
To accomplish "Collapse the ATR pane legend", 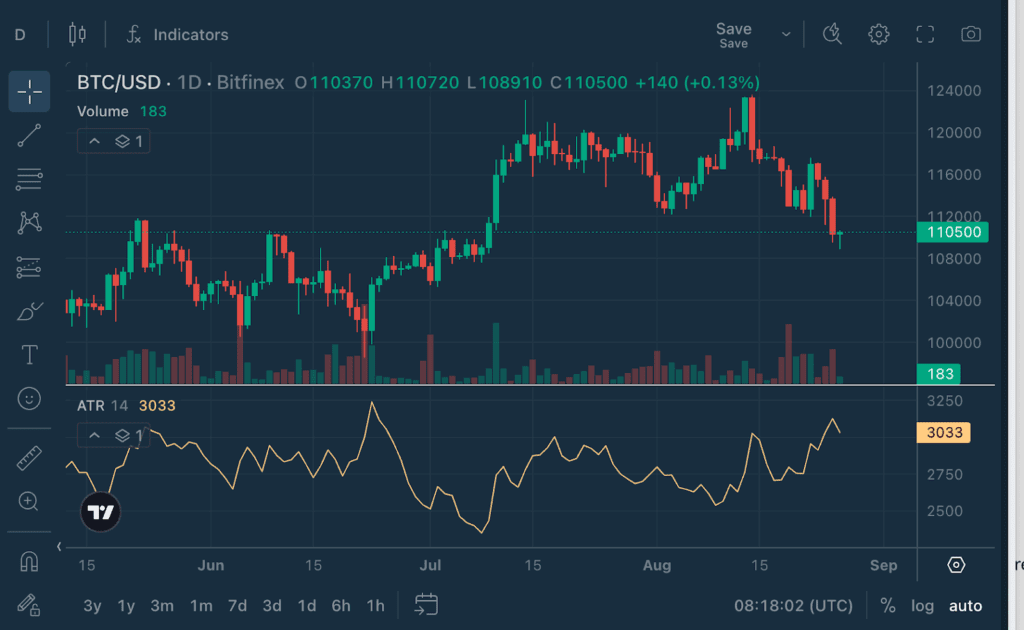I will (x=95, y=435).
